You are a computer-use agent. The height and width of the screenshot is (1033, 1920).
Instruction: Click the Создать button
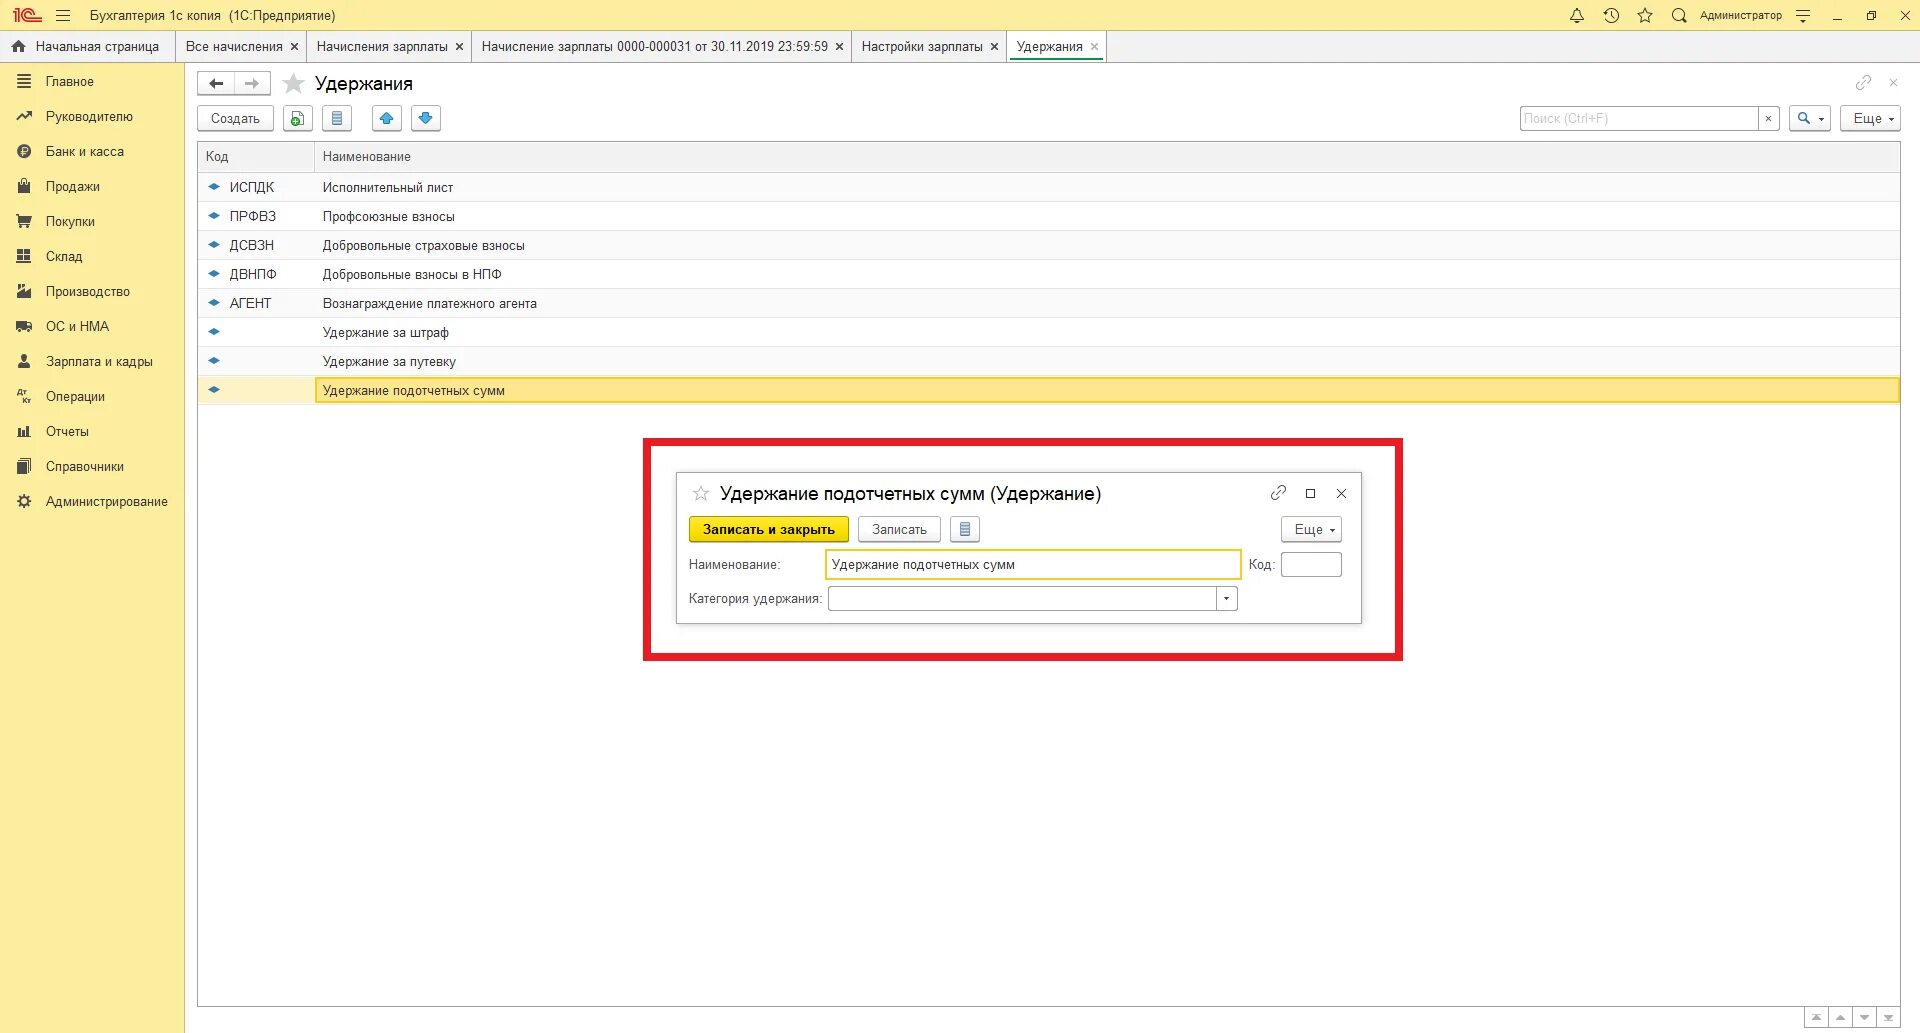click(235, 118)
